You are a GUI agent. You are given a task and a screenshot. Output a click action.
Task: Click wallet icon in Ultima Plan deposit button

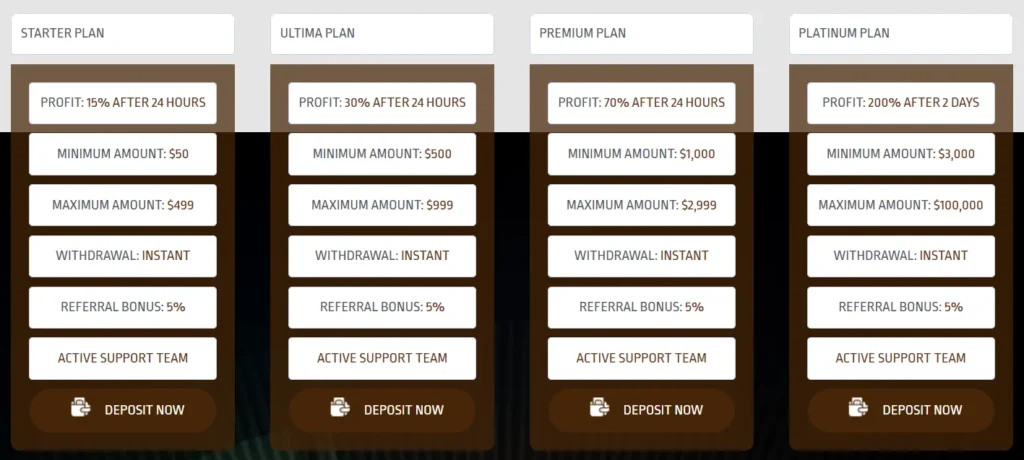340,408
